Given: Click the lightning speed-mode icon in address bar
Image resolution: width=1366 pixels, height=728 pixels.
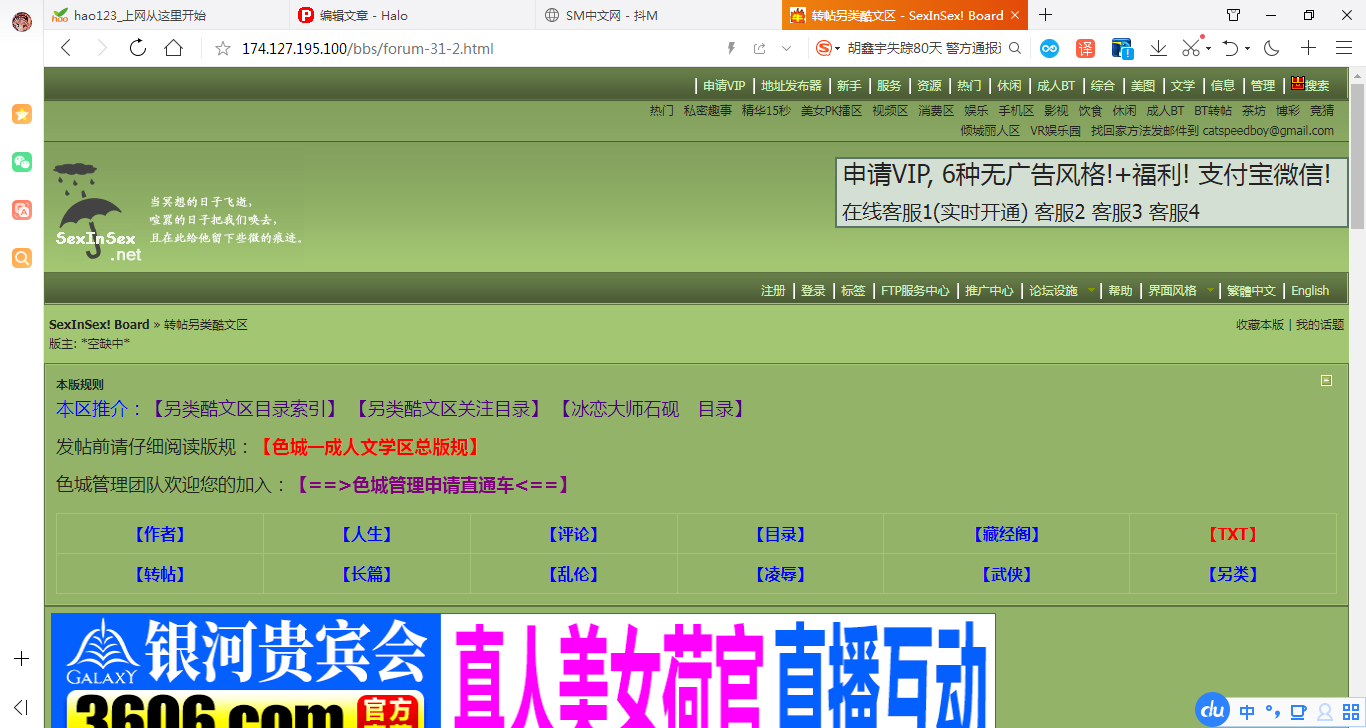Looking at the screenshot, I should [731, 48].
